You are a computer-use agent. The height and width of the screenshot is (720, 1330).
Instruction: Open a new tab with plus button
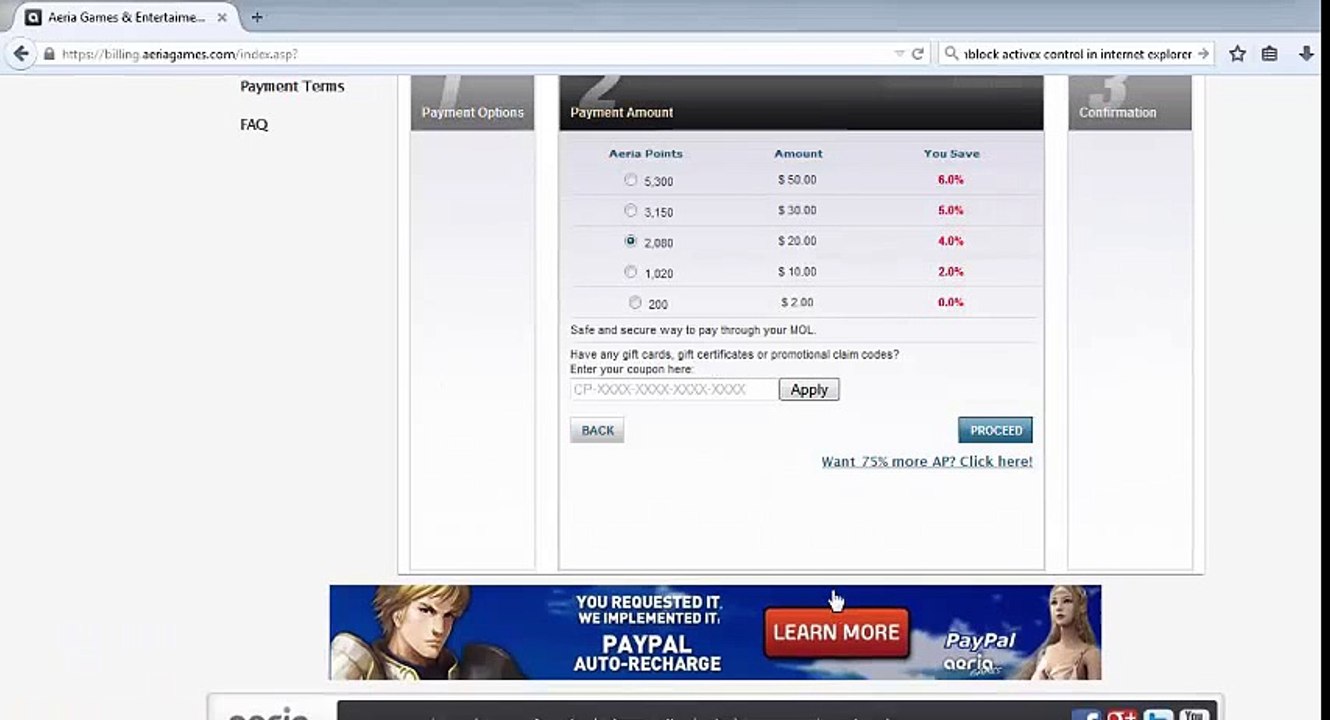[x=257, y=17]
